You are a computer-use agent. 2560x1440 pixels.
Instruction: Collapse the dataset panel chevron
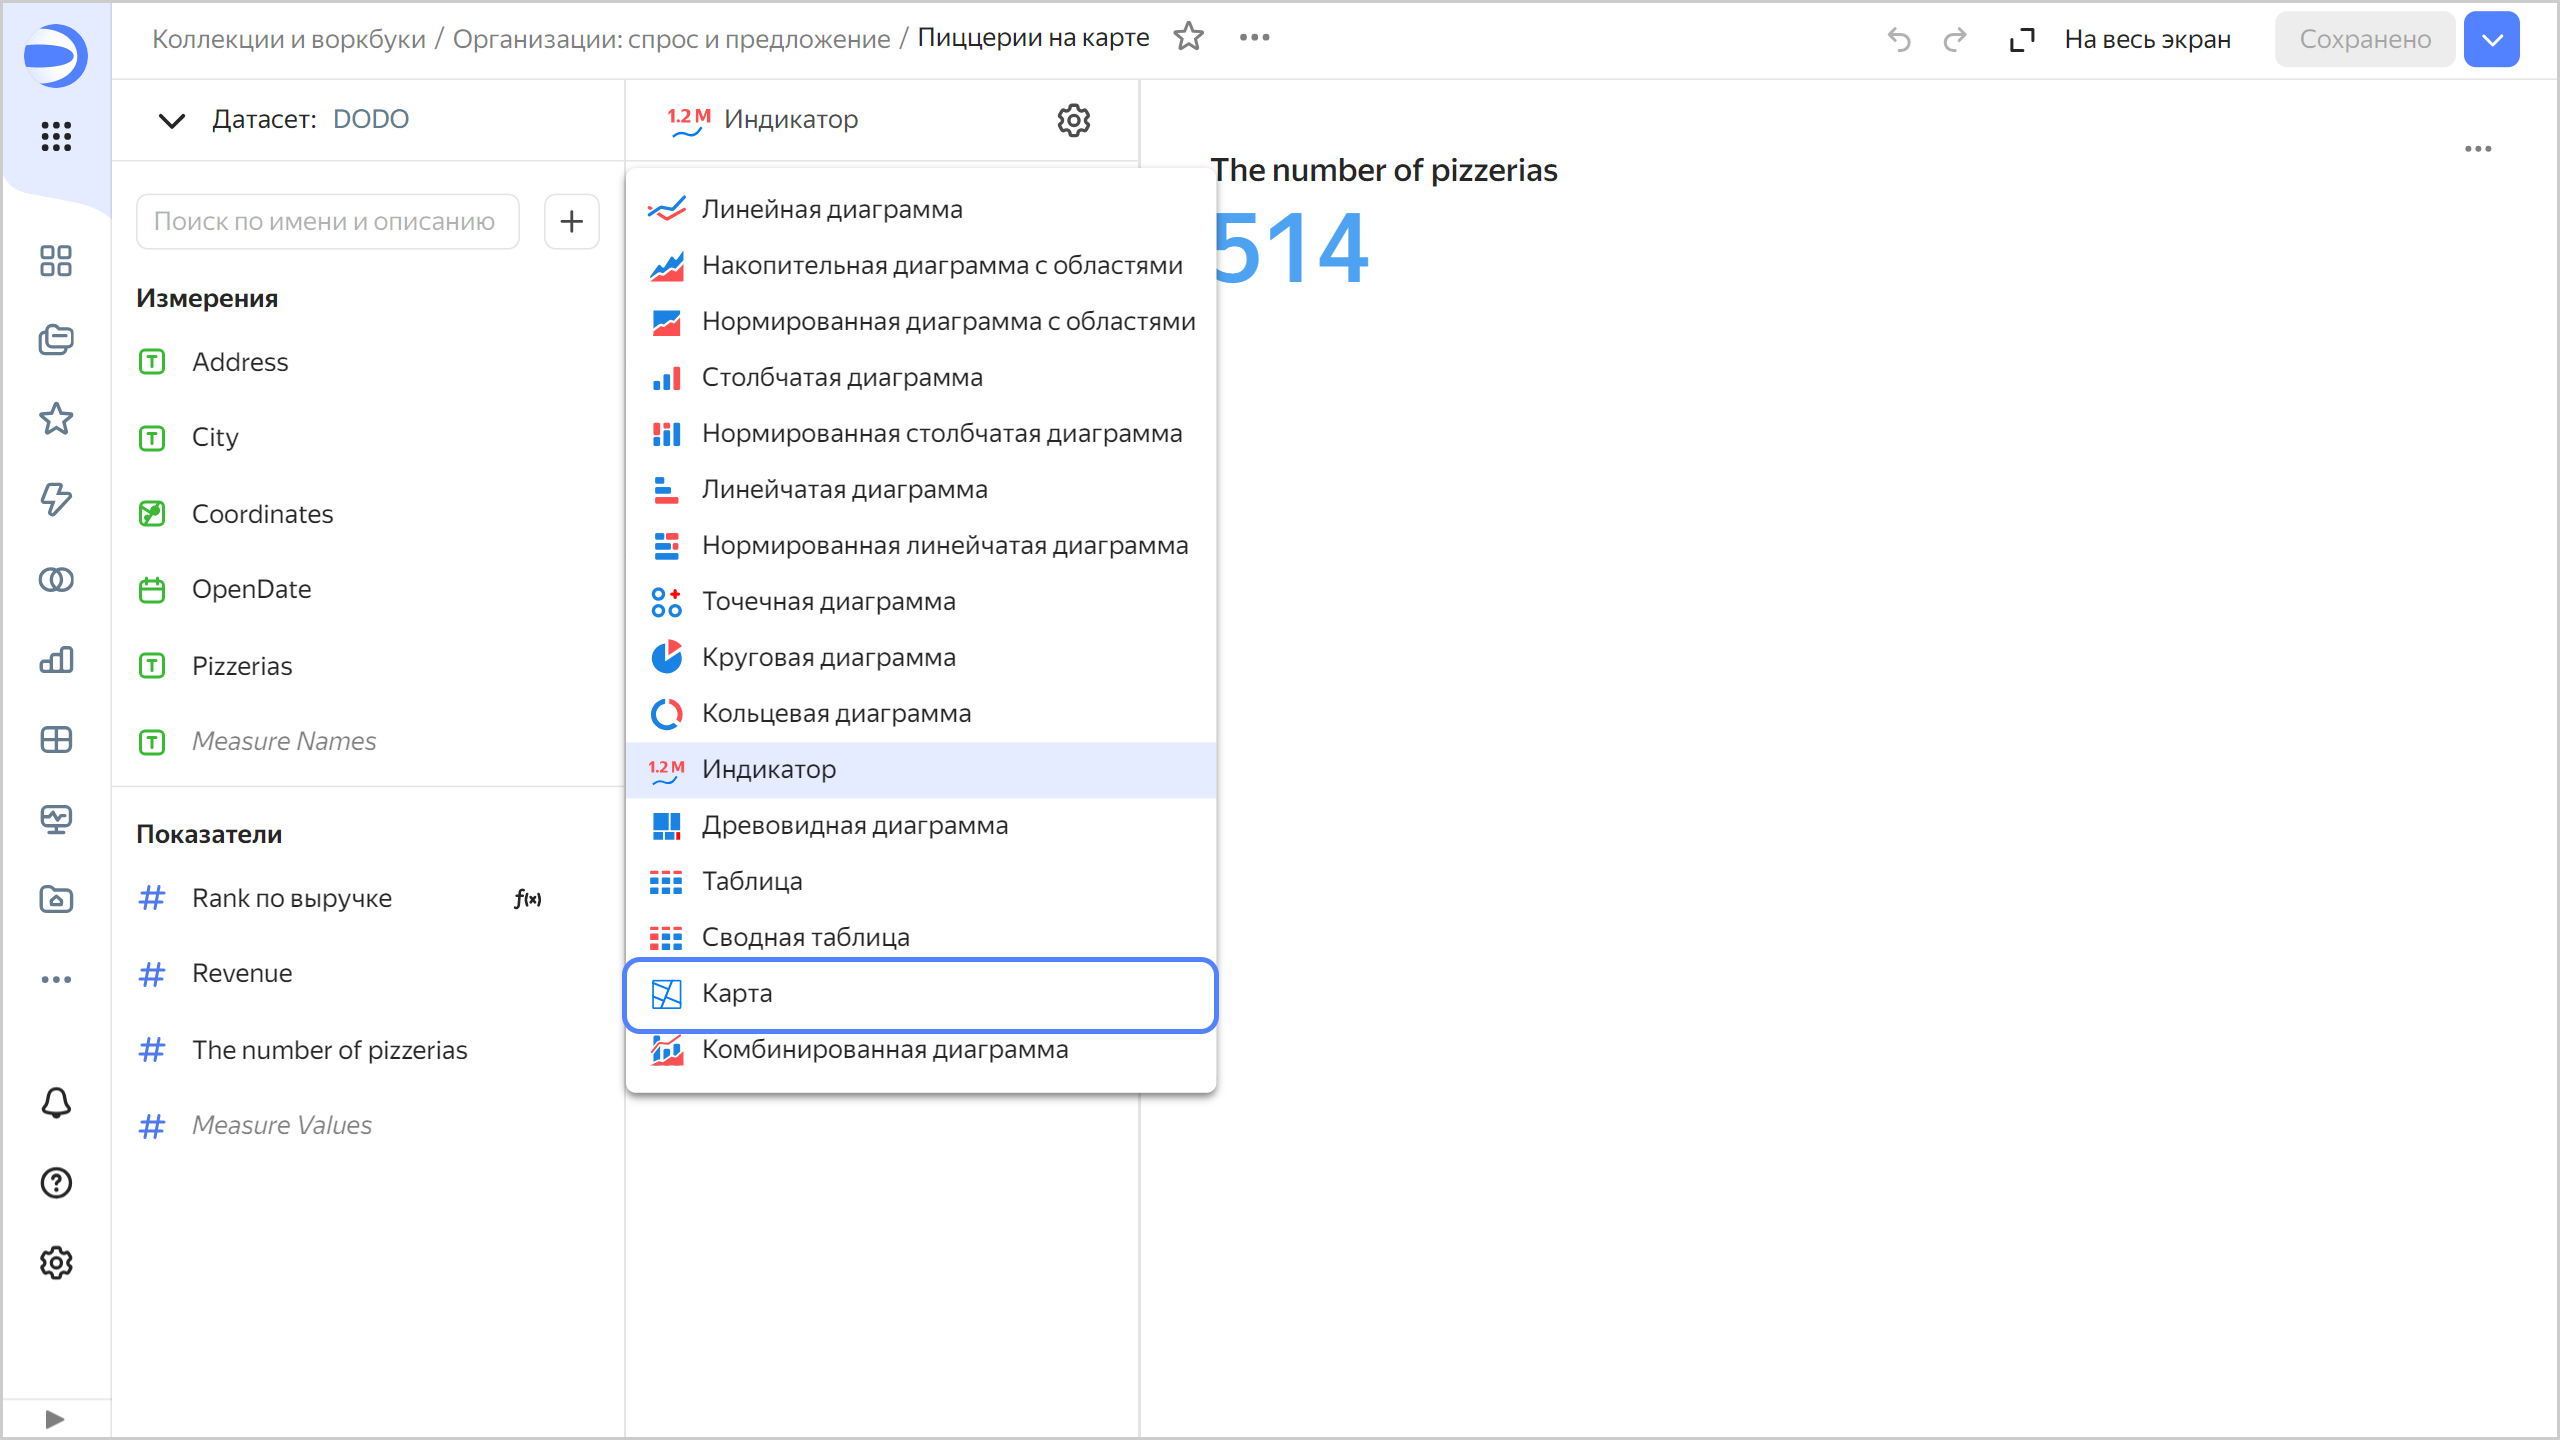coord(172,120)
